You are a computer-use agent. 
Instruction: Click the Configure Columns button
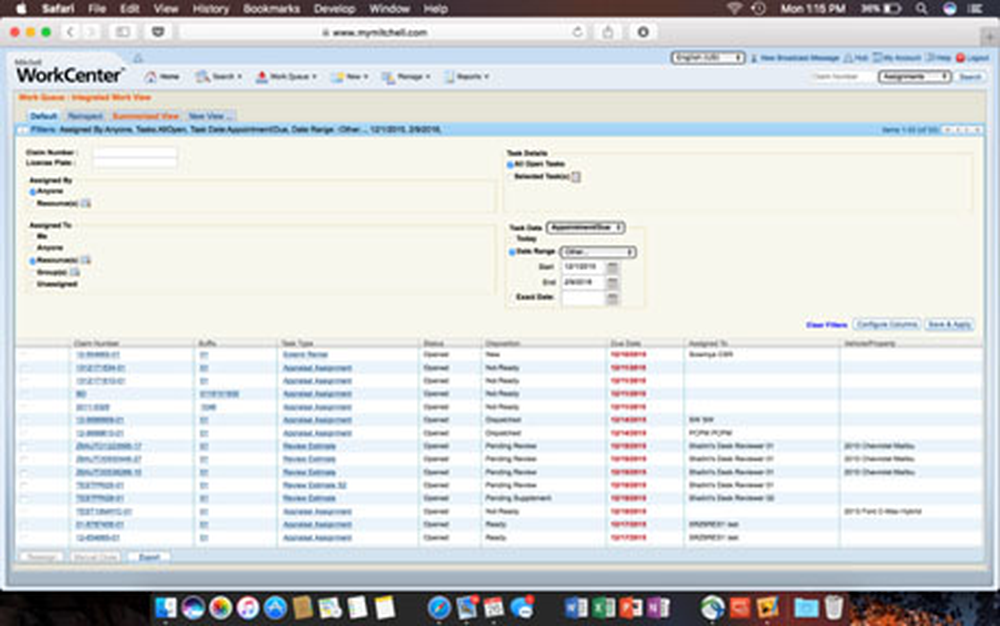coord(886,324)
